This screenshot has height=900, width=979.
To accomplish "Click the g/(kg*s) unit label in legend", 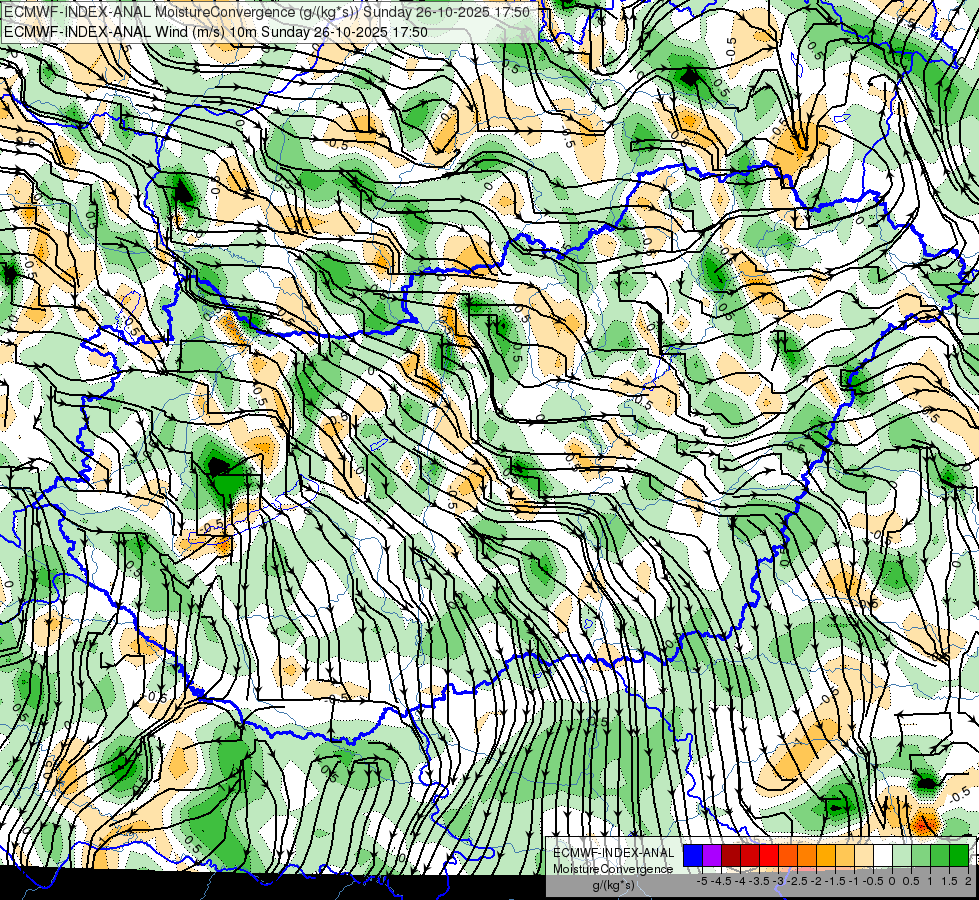I will tap(613, 885).
